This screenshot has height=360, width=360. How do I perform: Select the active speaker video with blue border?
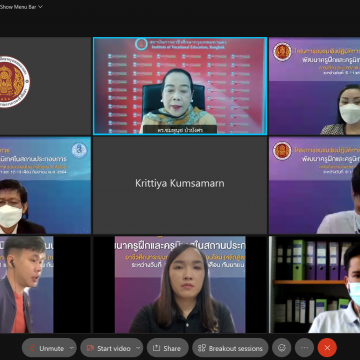click(x=180, y=86)
